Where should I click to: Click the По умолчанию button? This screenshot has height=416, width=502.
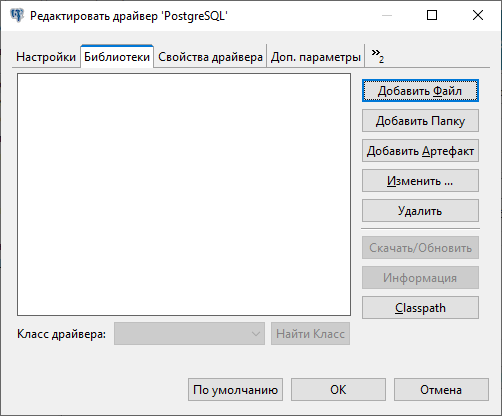pyautogui.click(x=235, y=390)
